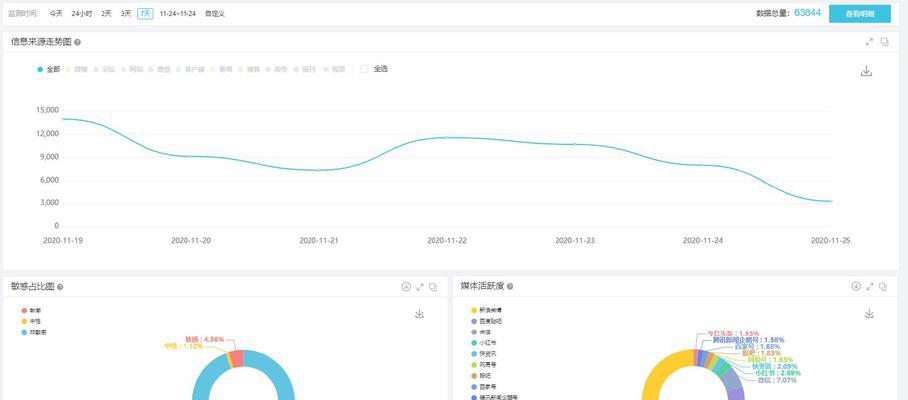Click the 中性 : 1.12% label
The image size is (908, 400).
click(x=183, y=346)
